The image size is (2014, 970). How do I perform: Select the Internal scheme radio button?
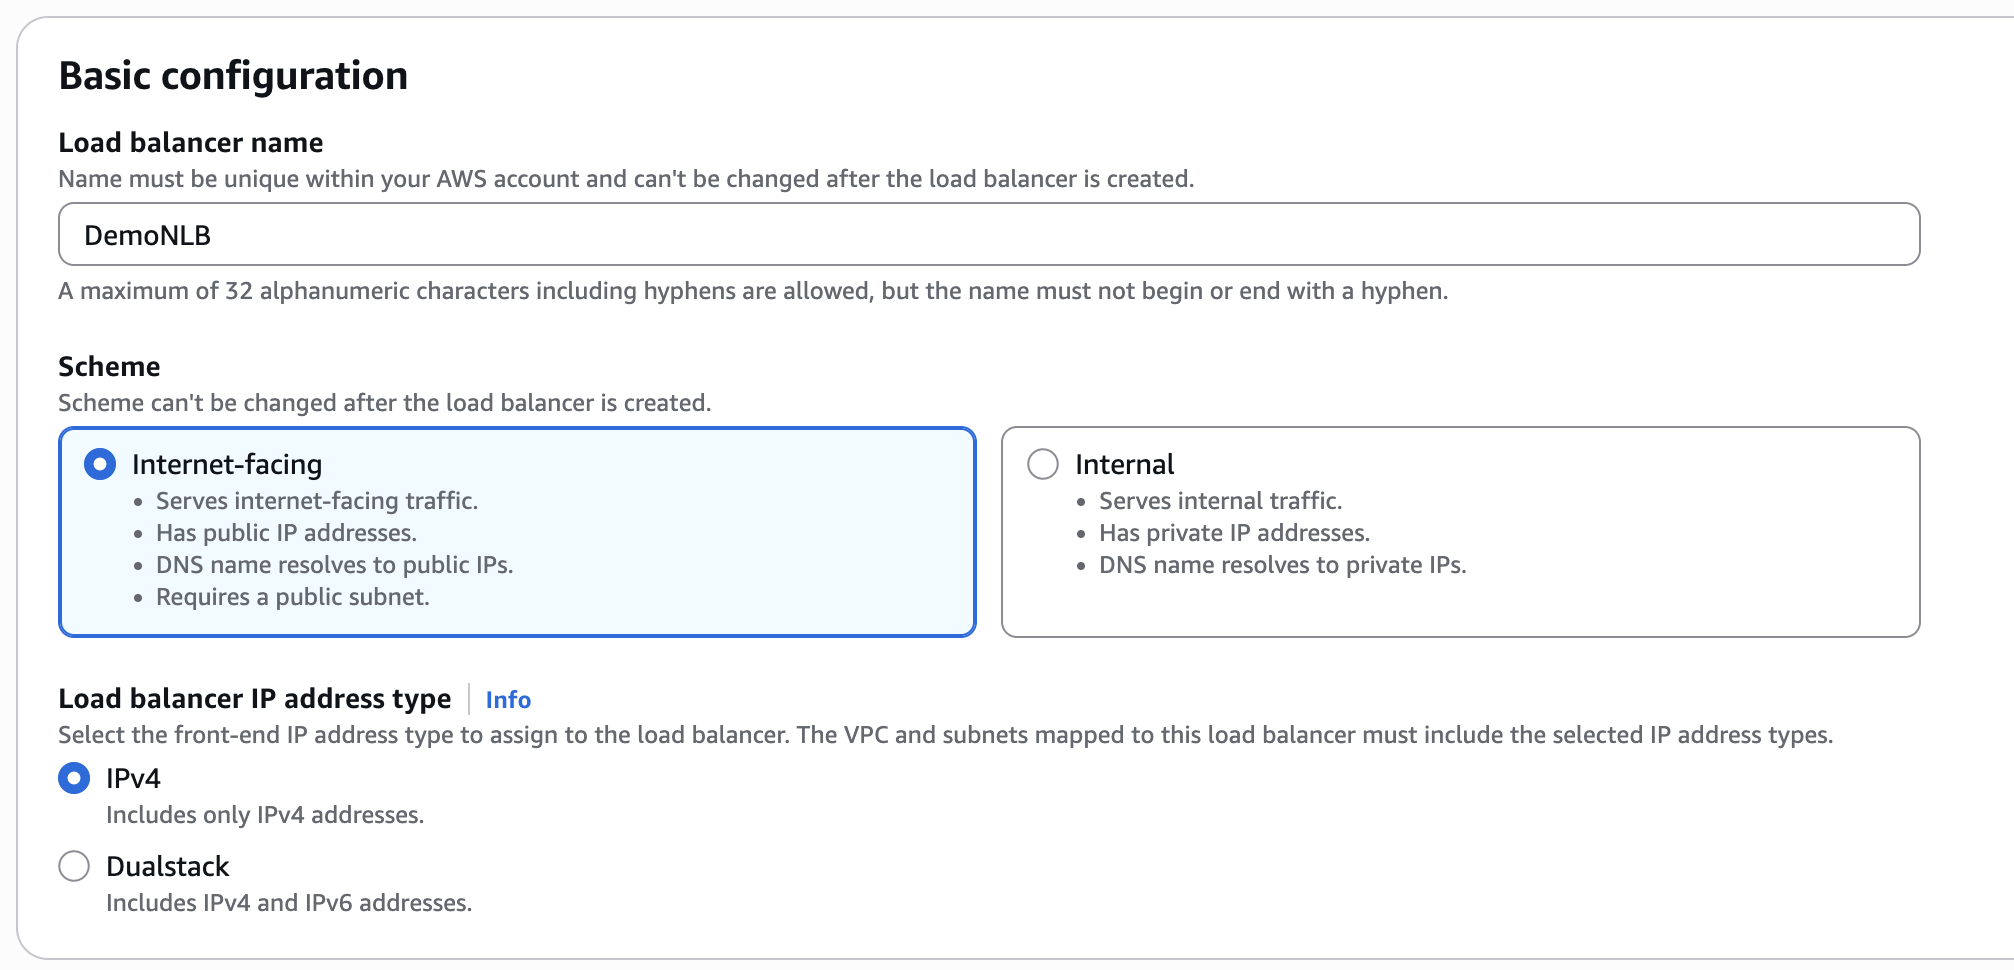[1043, 464]
